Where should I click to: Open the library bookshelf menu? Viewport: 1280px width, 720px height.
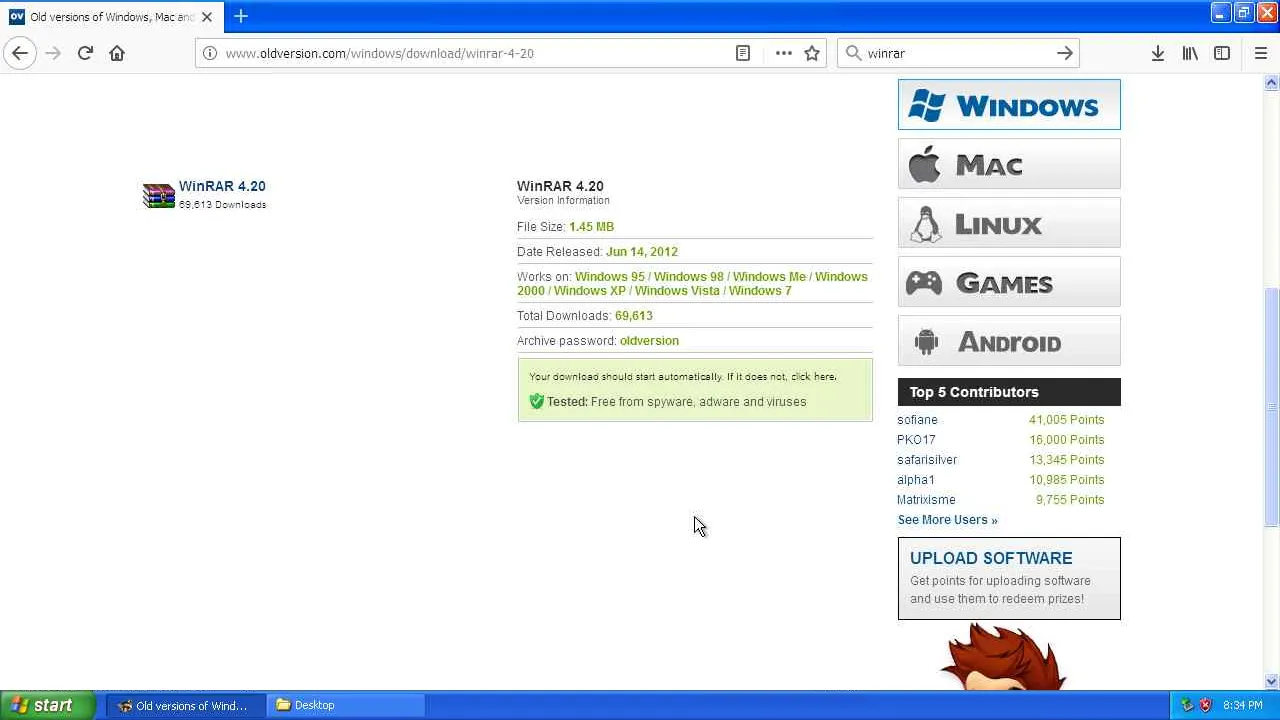pyautogui.click(x=1190, y=53)
